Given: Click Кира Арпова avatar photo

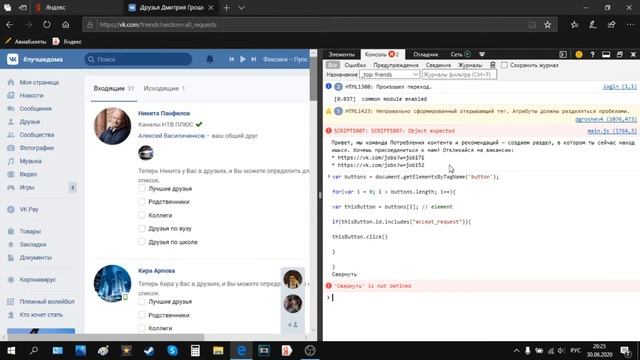Looking at the screenshot, I should coord(112,284).
